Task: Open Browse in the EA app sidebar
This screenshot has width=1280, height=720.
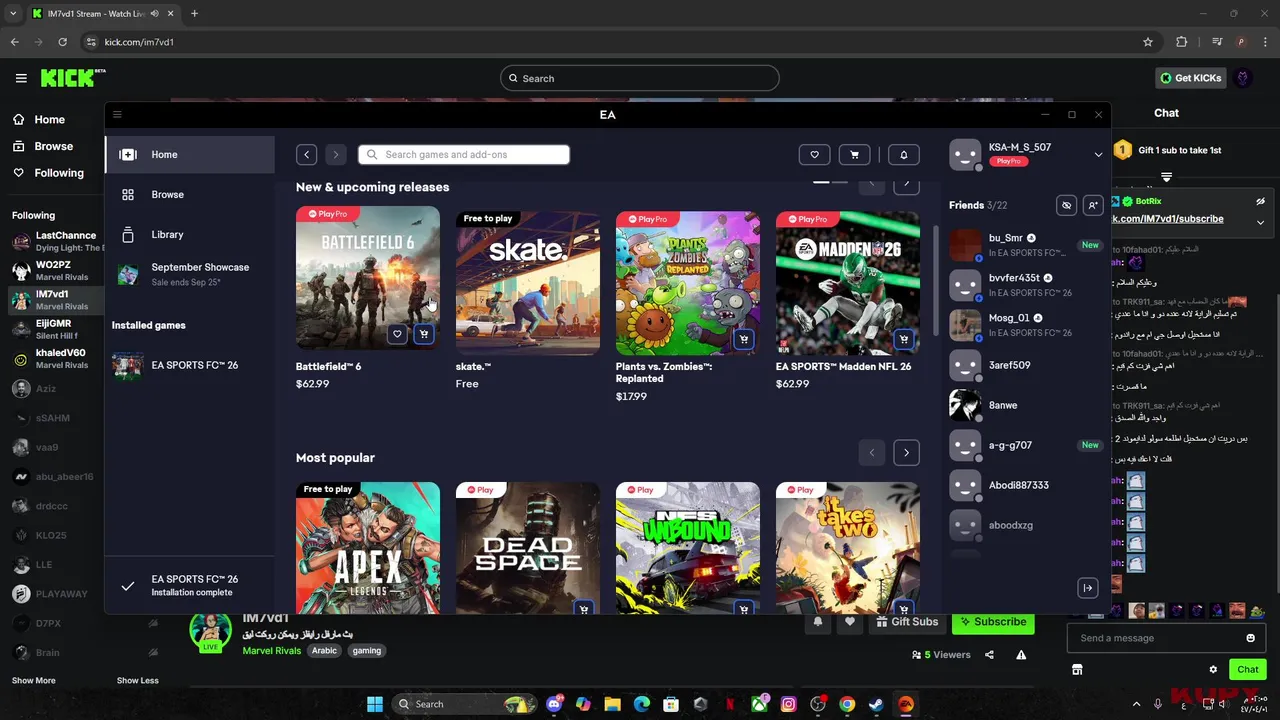Action: (x=190, y=195)
